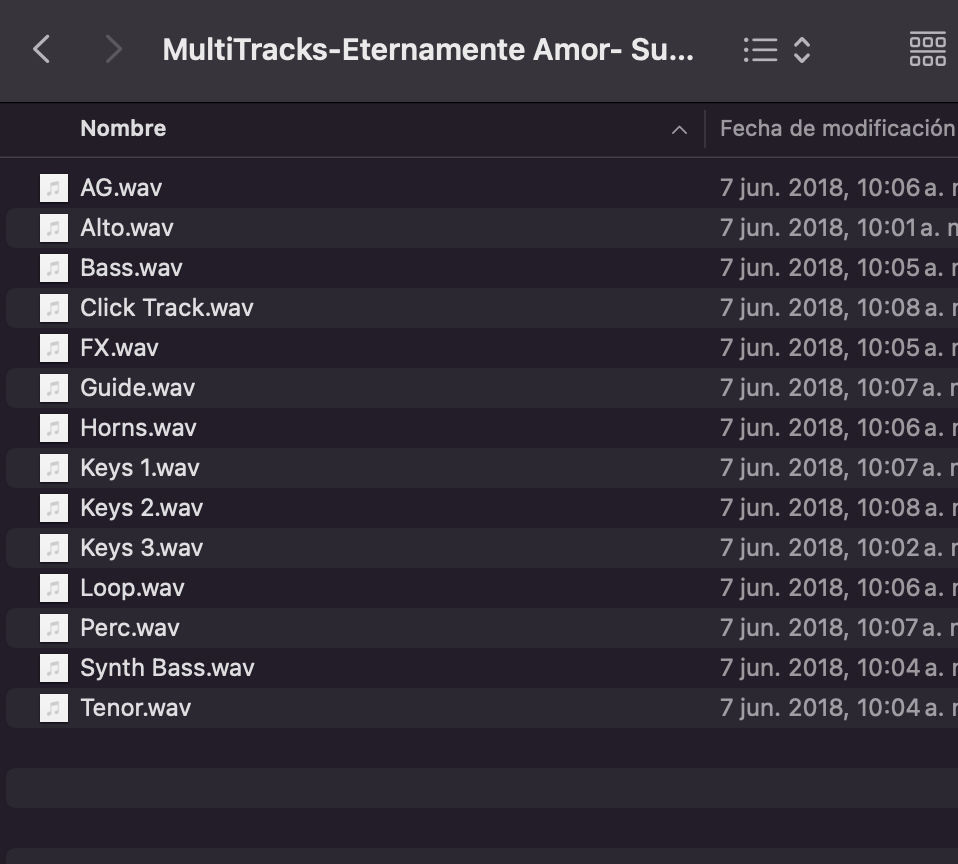
Task: Click the Synth Bass.wav file name
Action: pos(167,668)
